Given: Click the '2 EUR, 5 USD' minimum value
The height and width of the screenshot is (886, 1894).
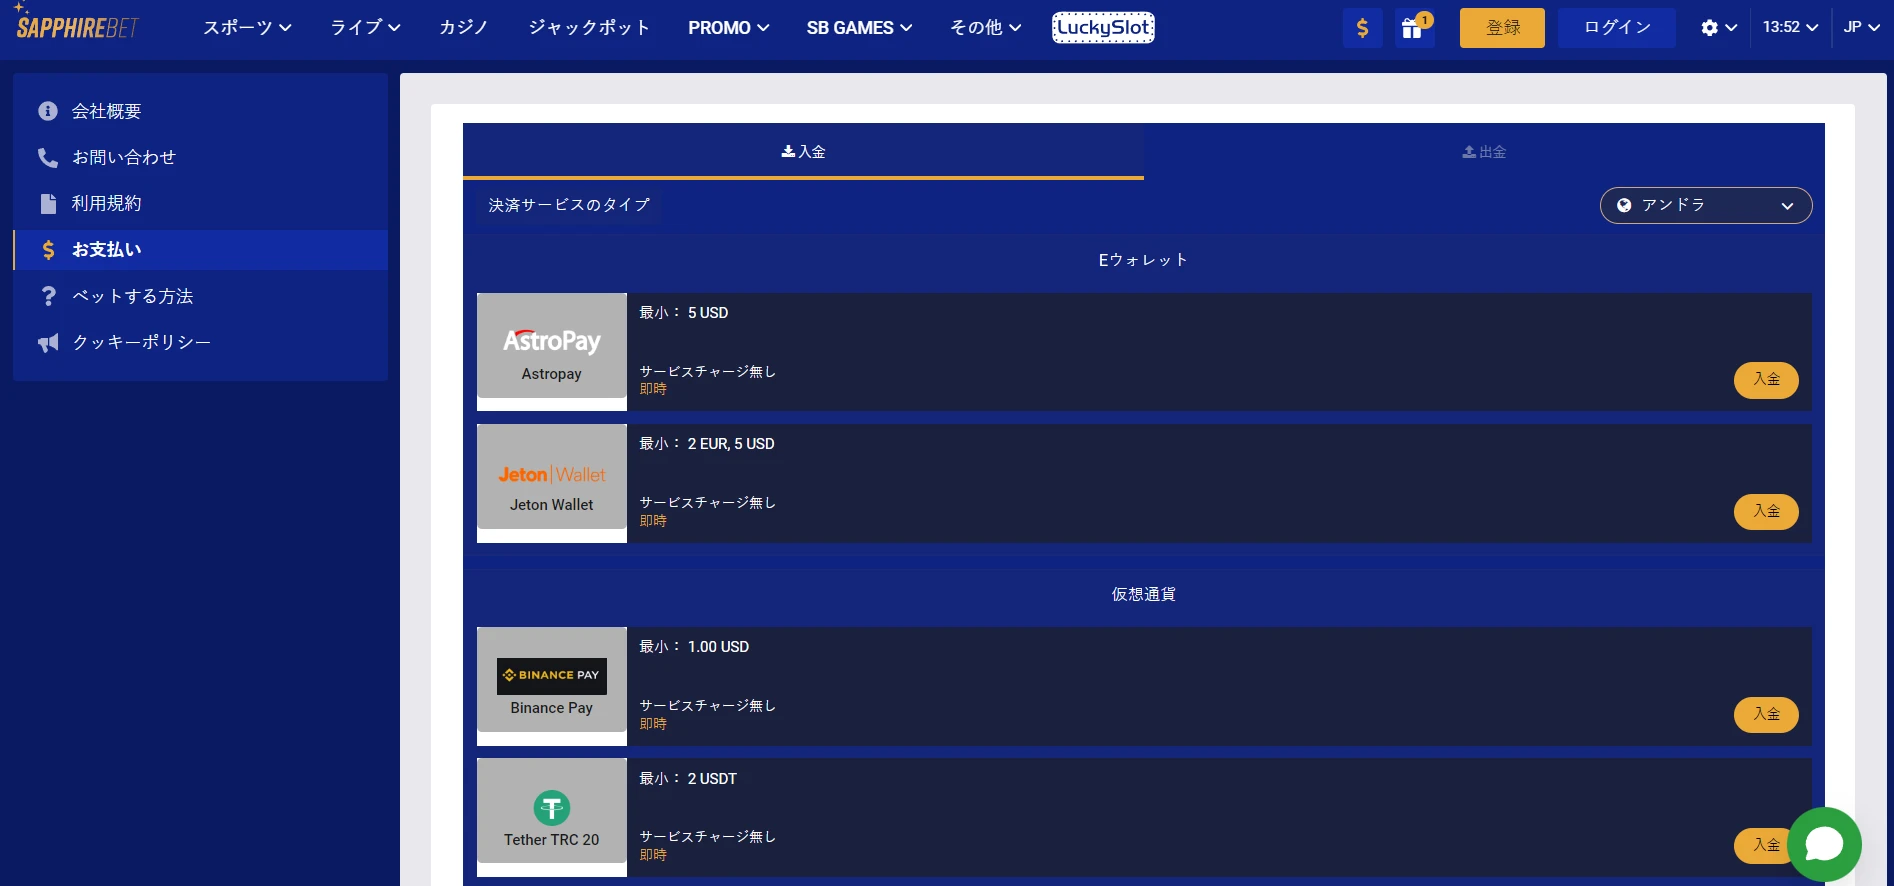Looking at the screenshot, I should coord(731,444).
